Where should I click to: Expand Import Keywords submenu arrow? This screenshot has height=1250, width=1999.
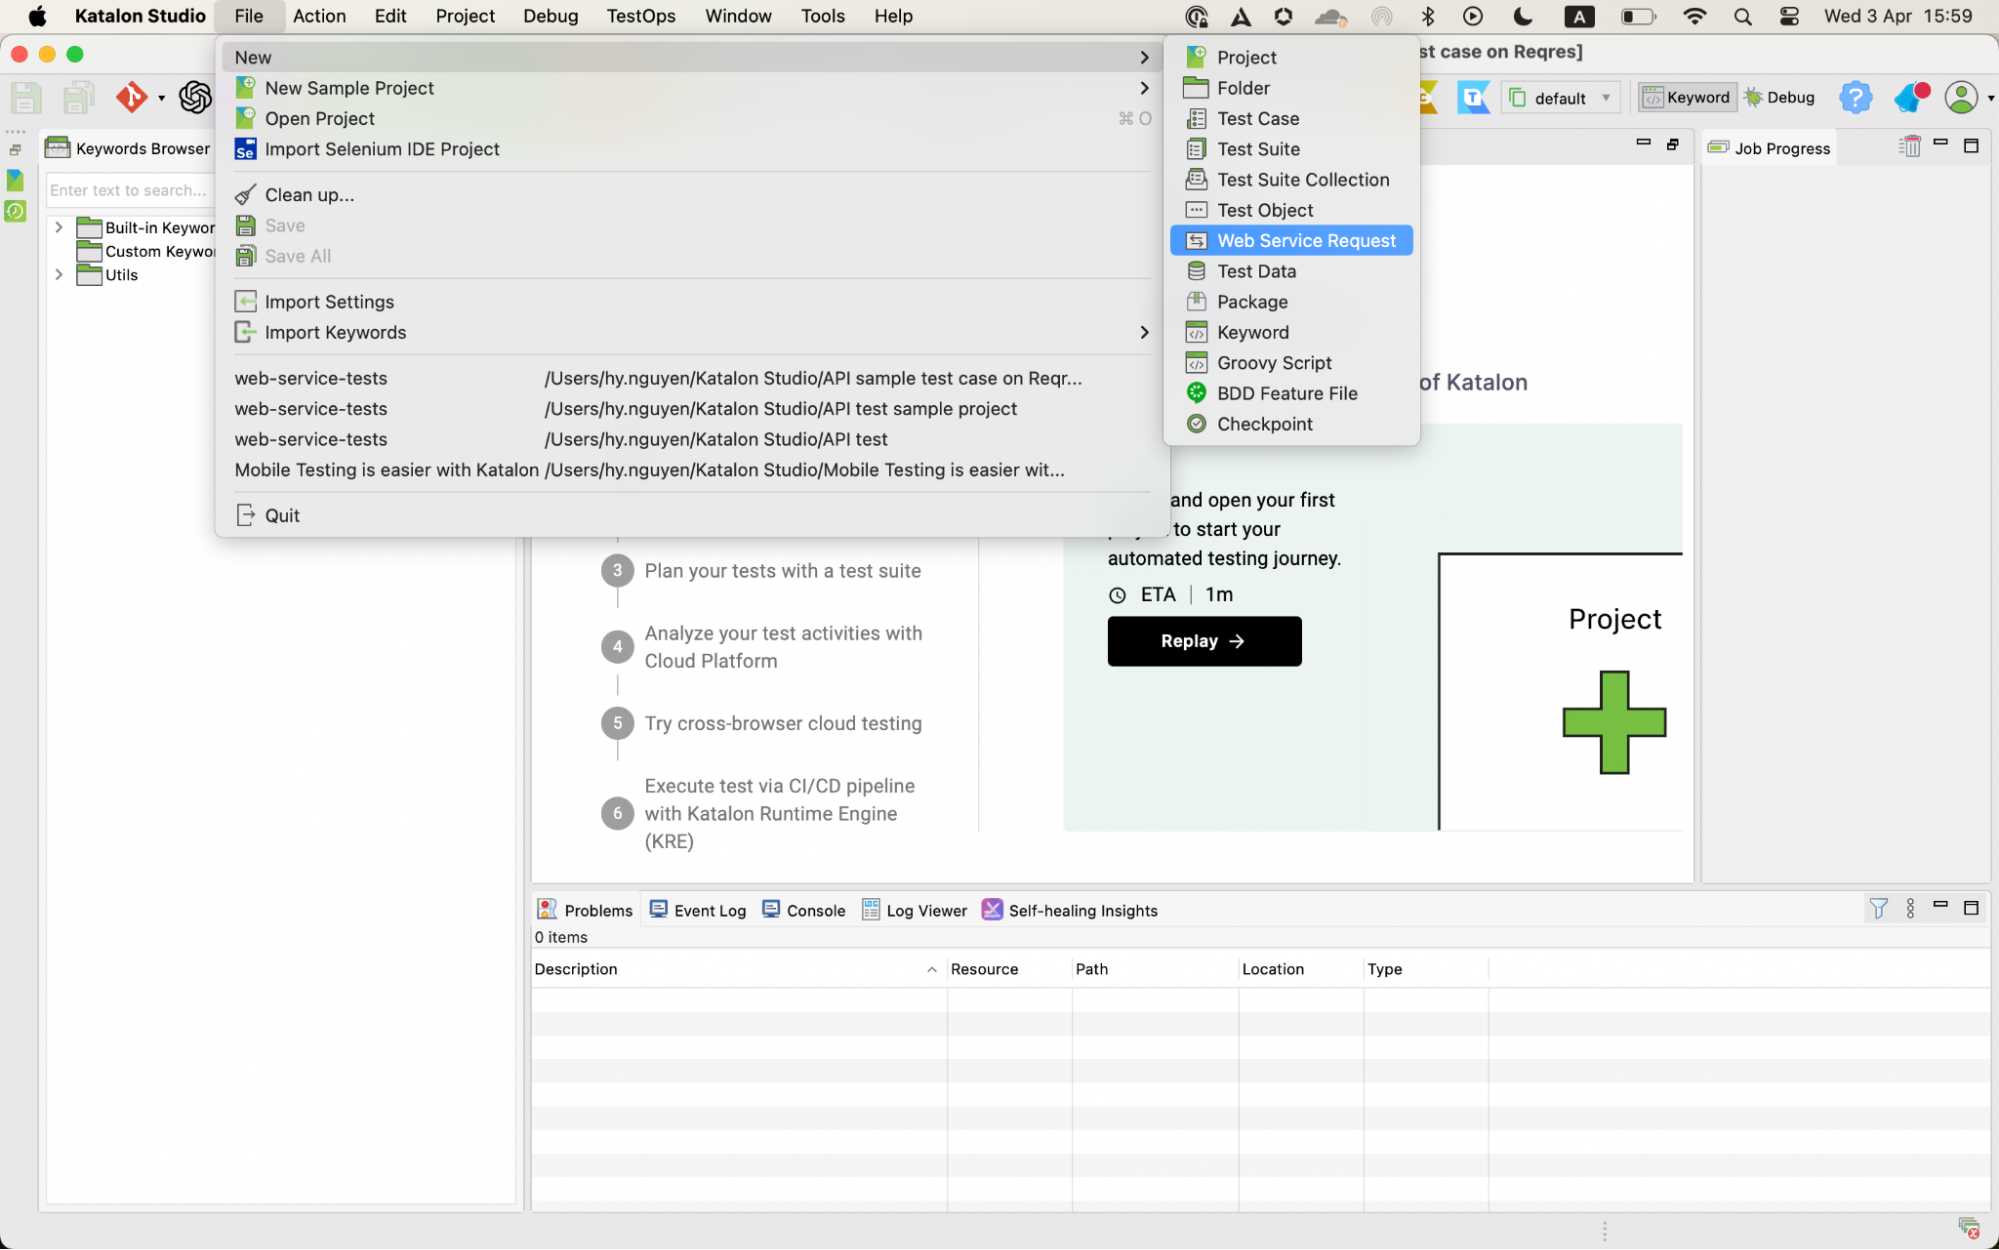1144,332
